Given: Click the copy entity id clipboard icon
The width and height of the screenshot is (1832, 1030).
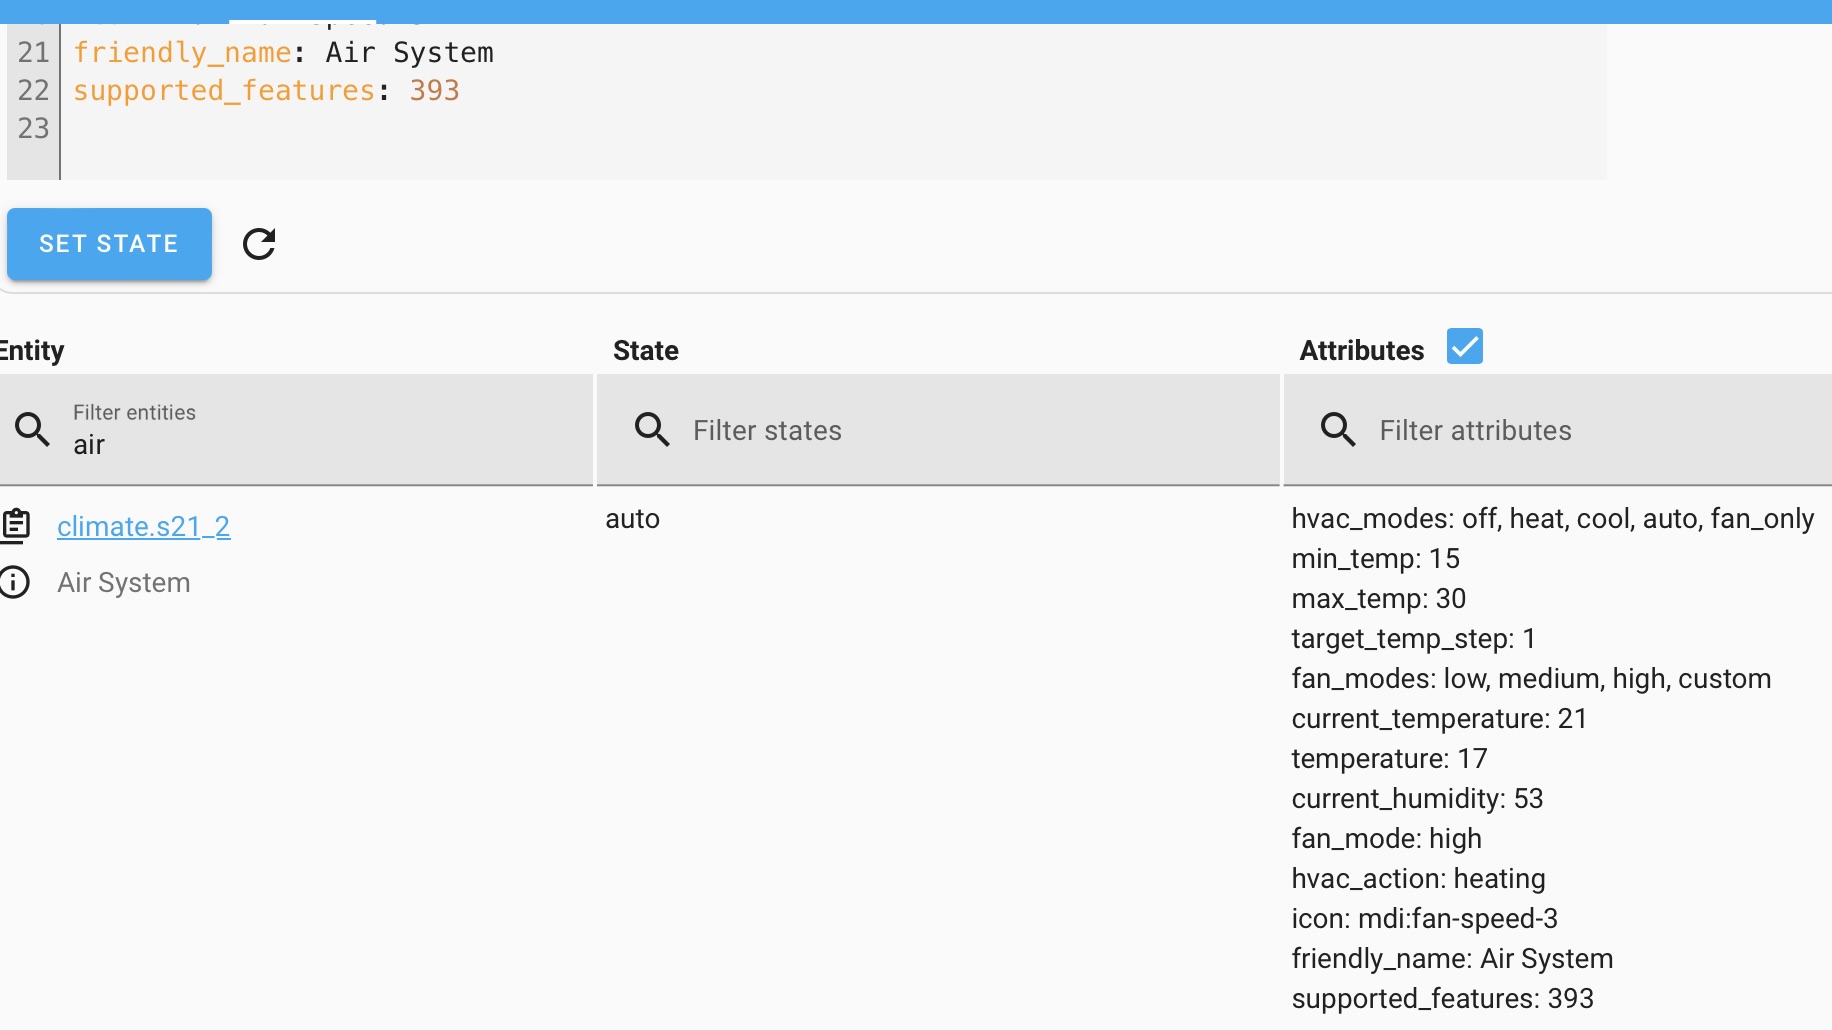Looking at the screenshot, I should pos(18,523).
